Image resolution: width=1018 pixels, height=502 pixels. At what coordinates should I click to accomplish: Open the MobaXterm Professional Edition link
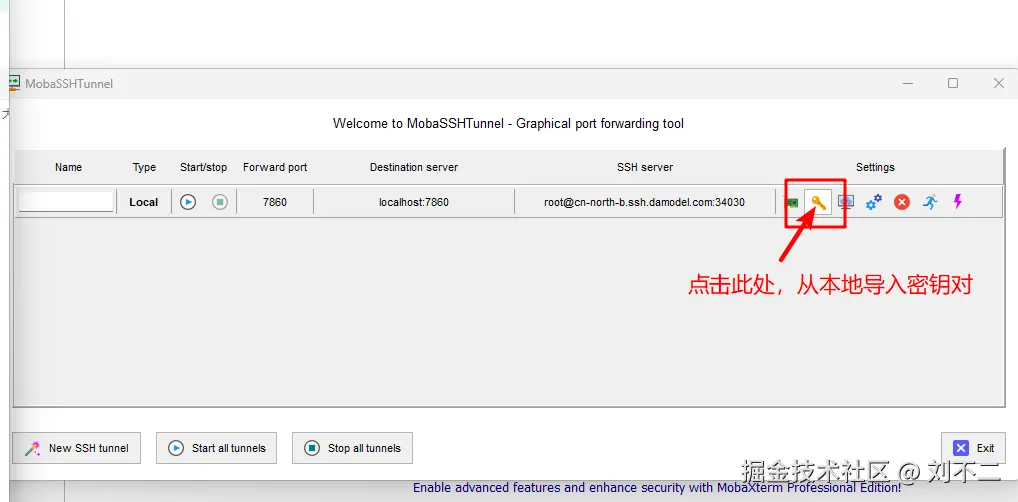pyautogui.click(x=656, y=487)
